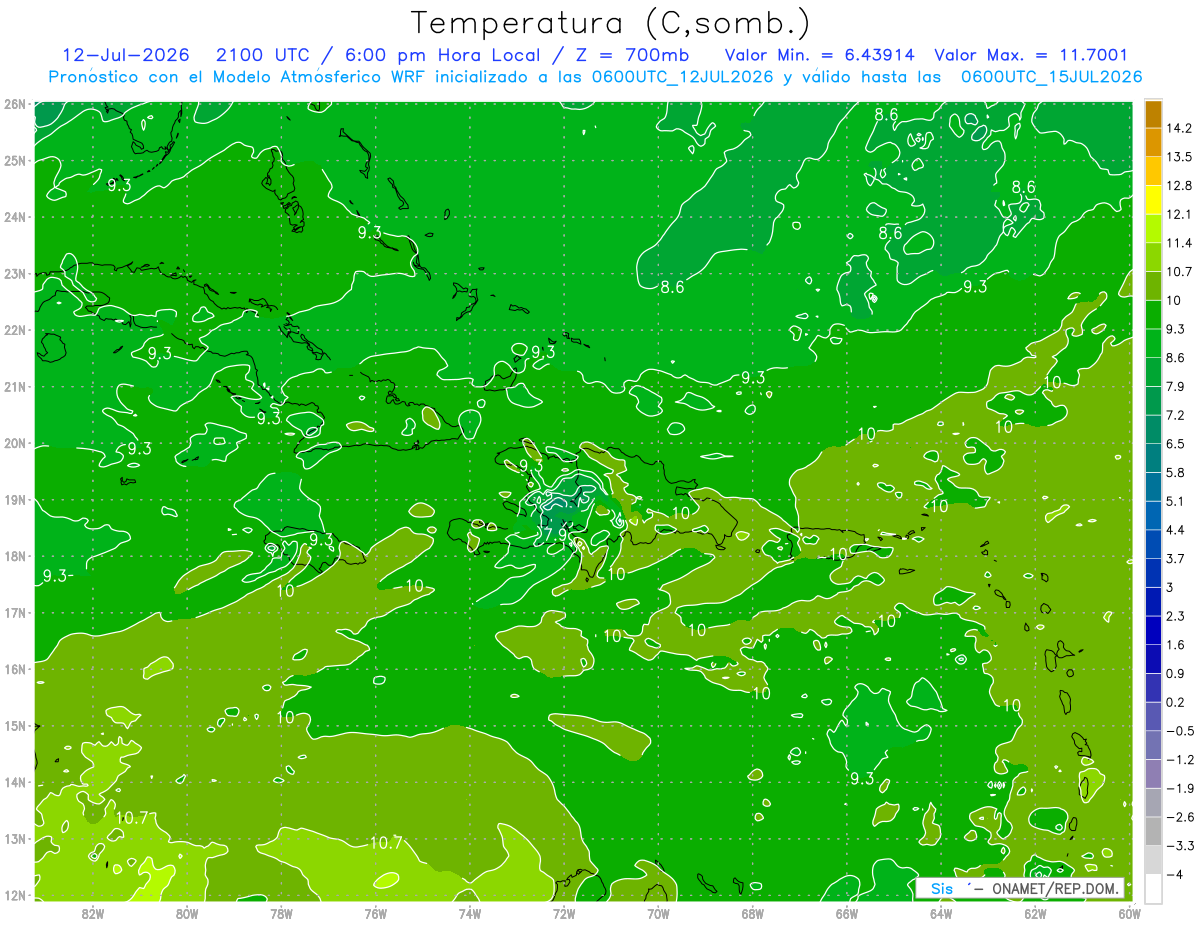Screen dimensions: 1200x927
Task: Click the 11.4 value on color scale
Action: coord(1180,243)
